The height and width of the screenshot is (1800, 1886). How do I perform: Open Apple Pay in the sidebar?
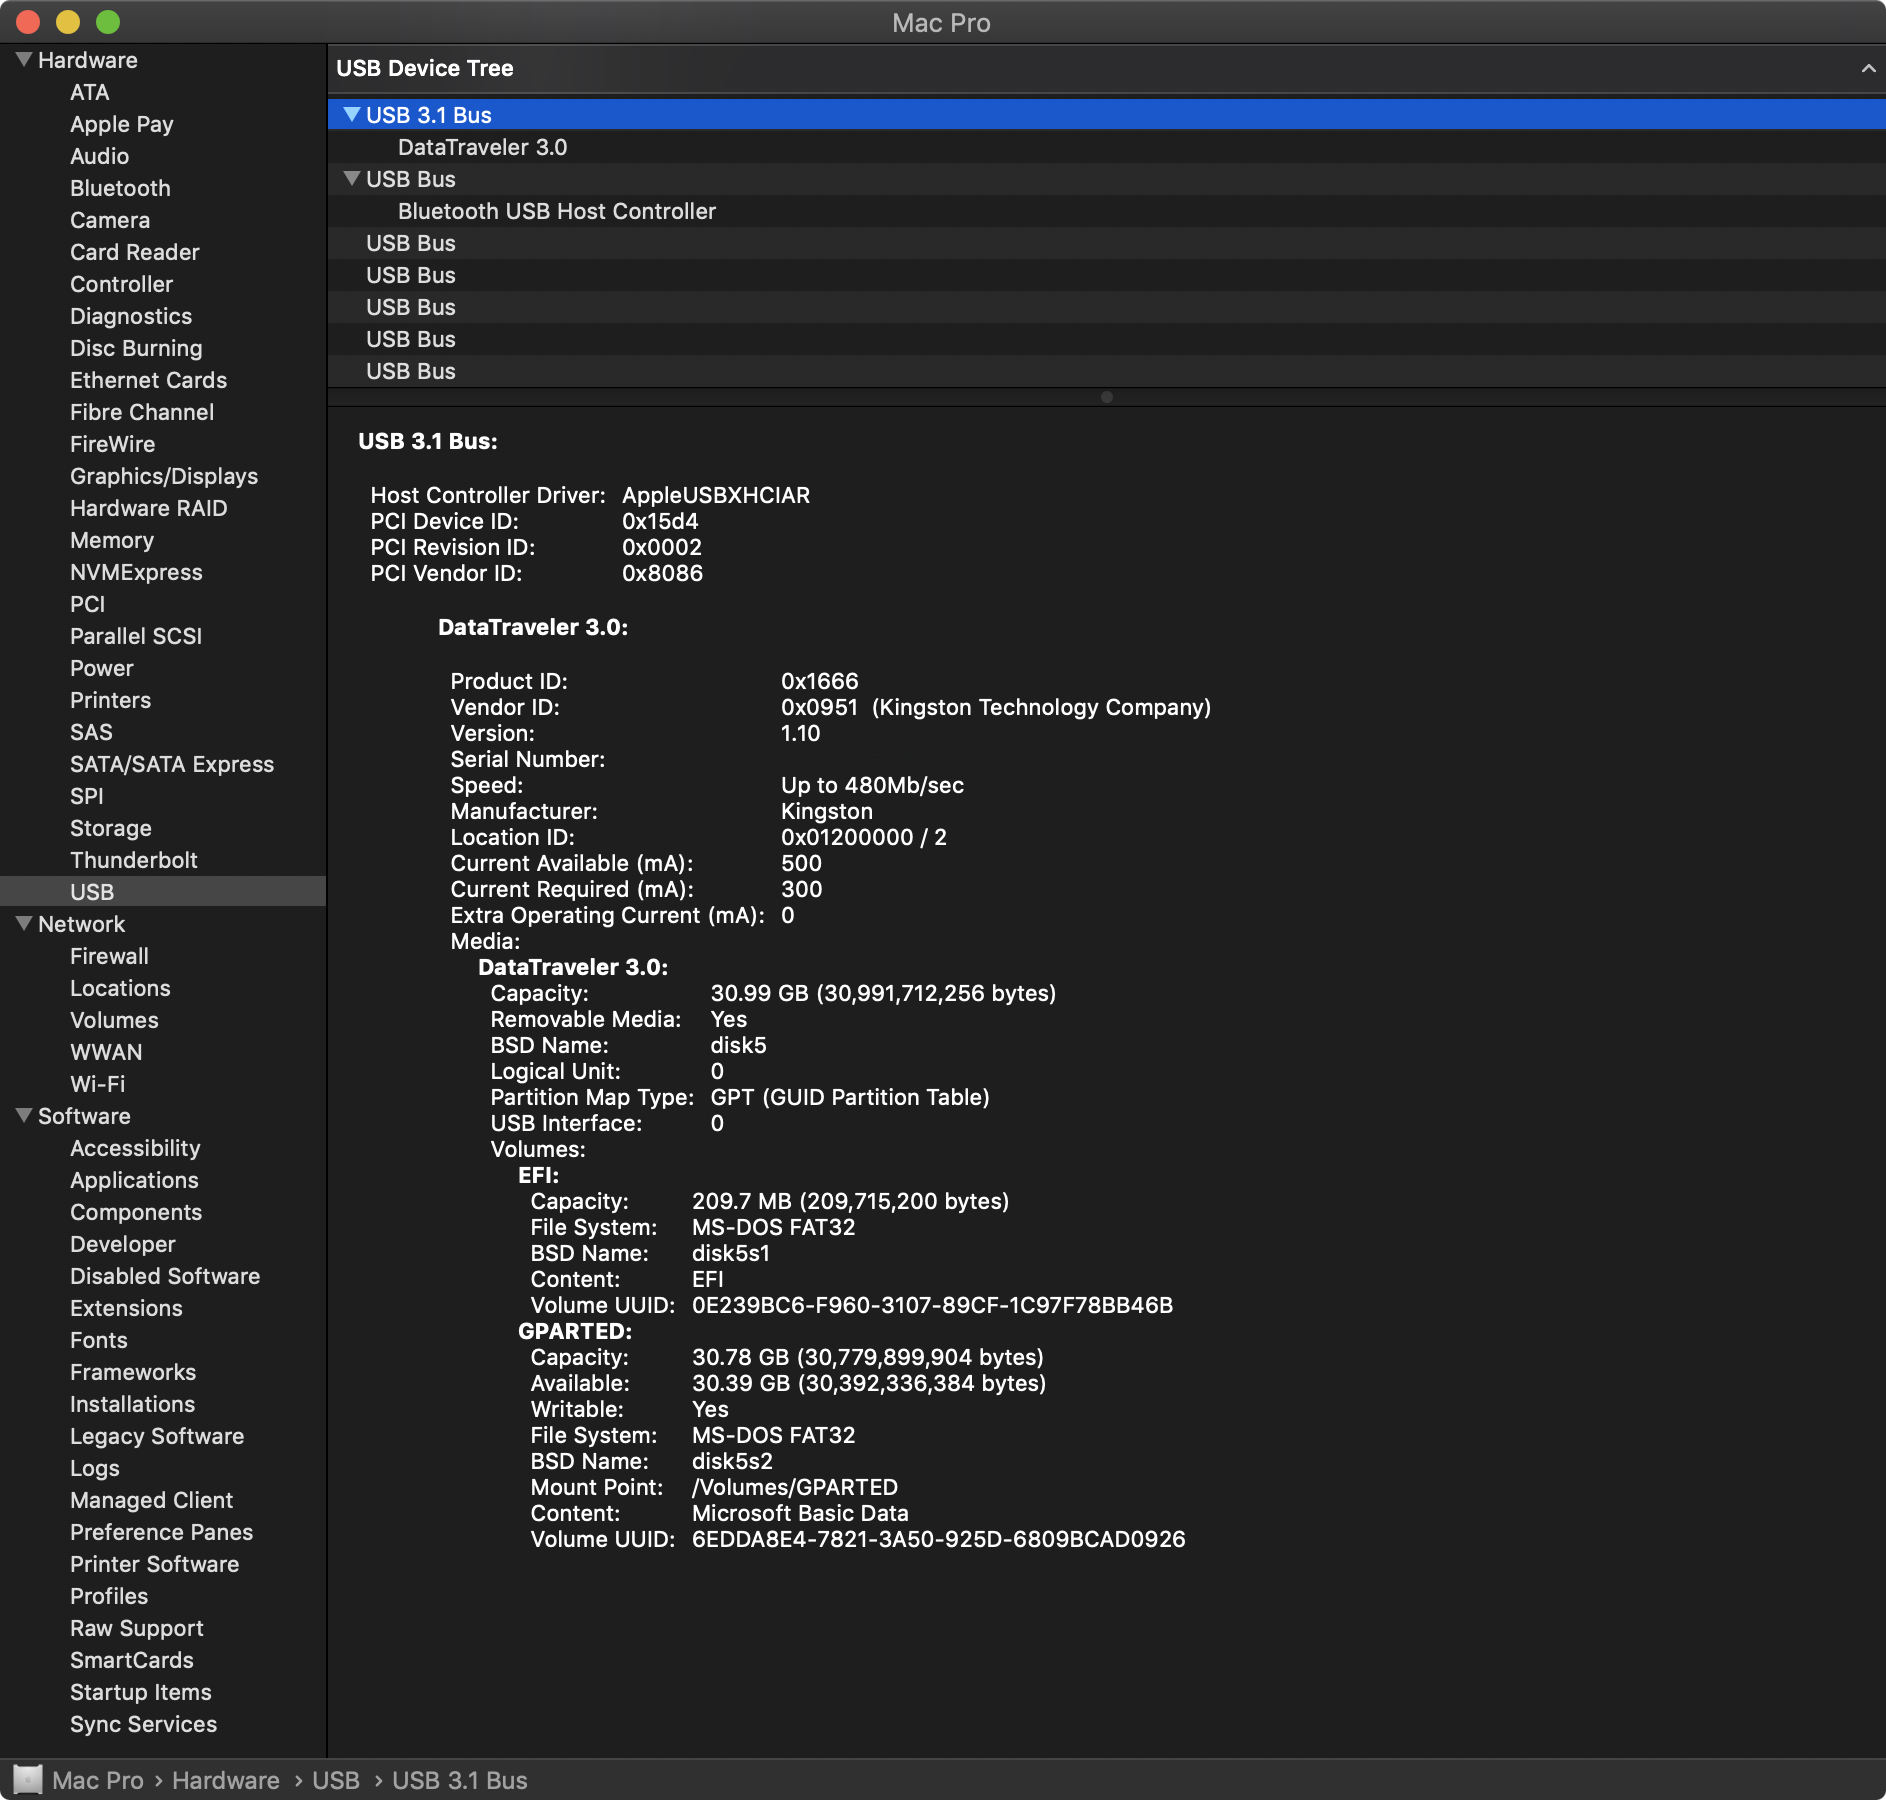[122, 124]
